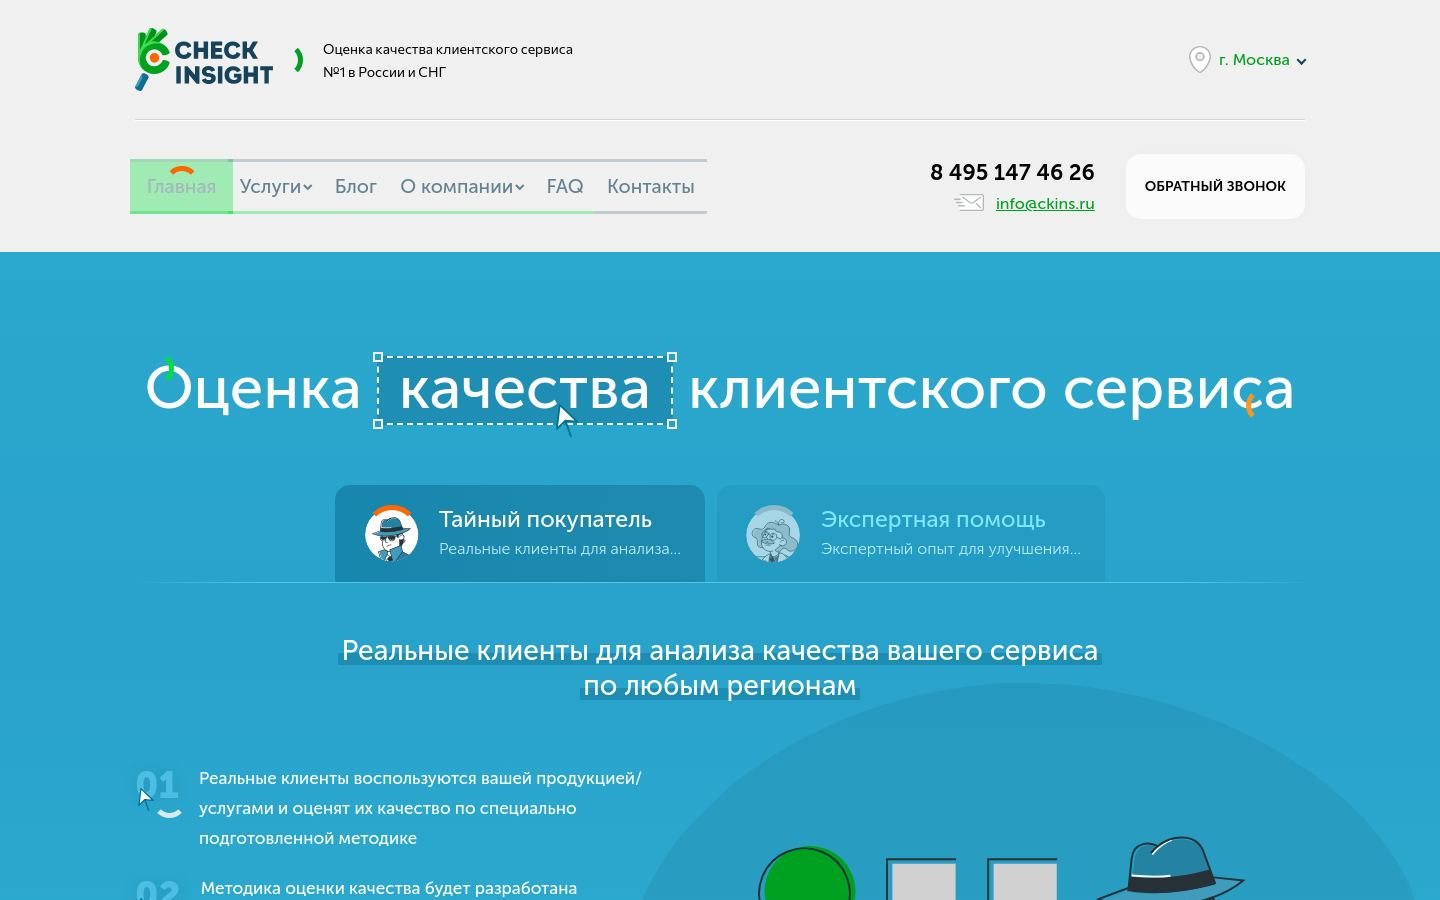Image resolution: width=1440 pixels, height=900 pixels.
Task: Click the tagline №1 в России и СНГ
Action: 384,72
